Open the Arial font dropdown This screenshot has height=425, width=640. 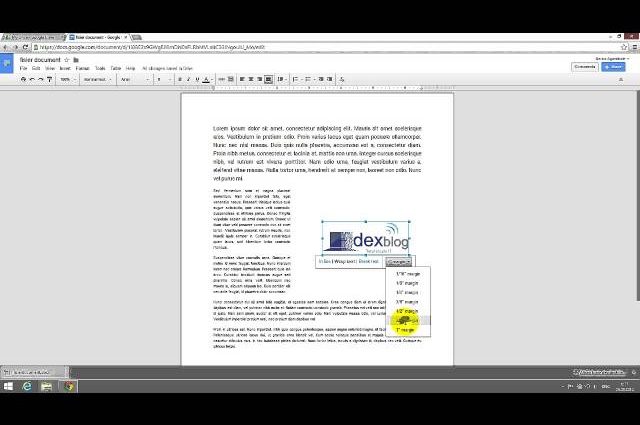click(x=135, y=79)
